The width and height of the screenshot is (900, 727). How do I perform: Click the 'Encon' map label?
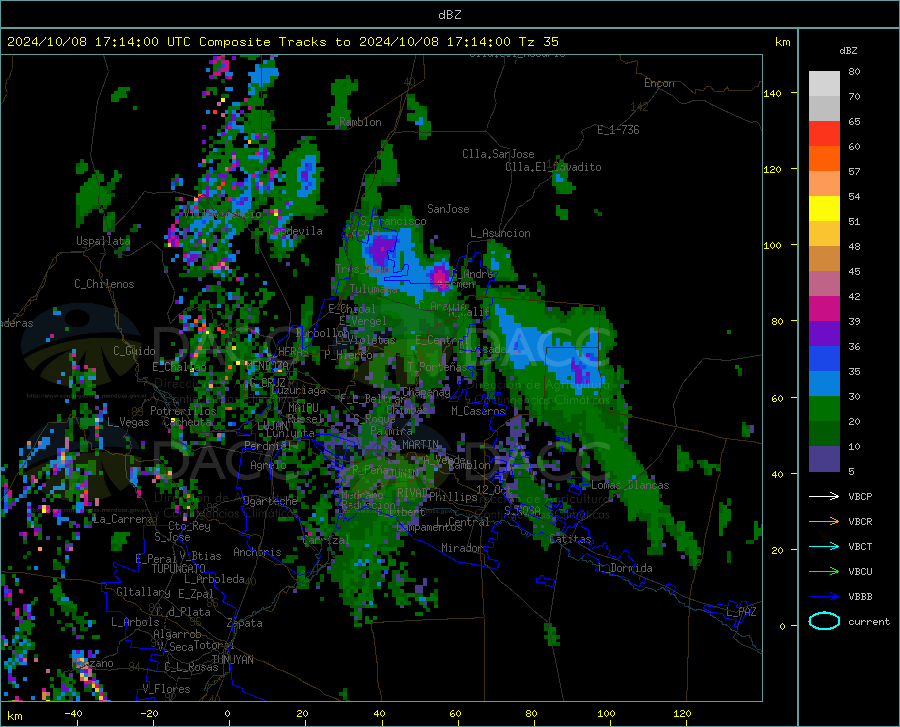point(659,83)
